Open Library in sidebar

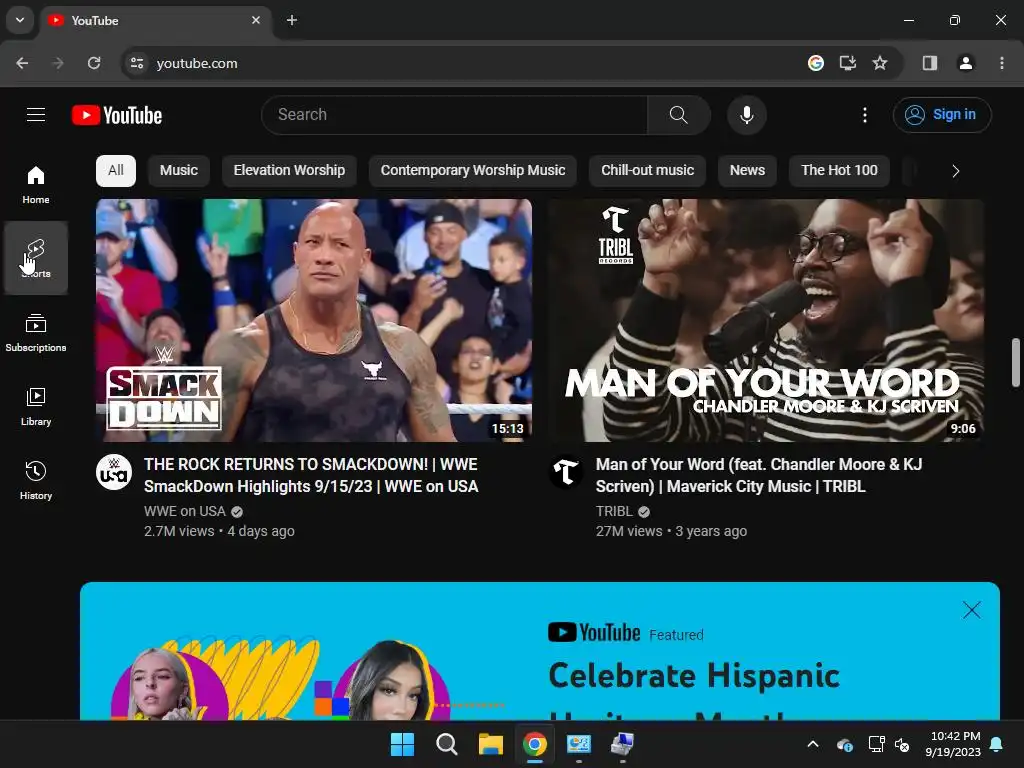pos(36,407)
